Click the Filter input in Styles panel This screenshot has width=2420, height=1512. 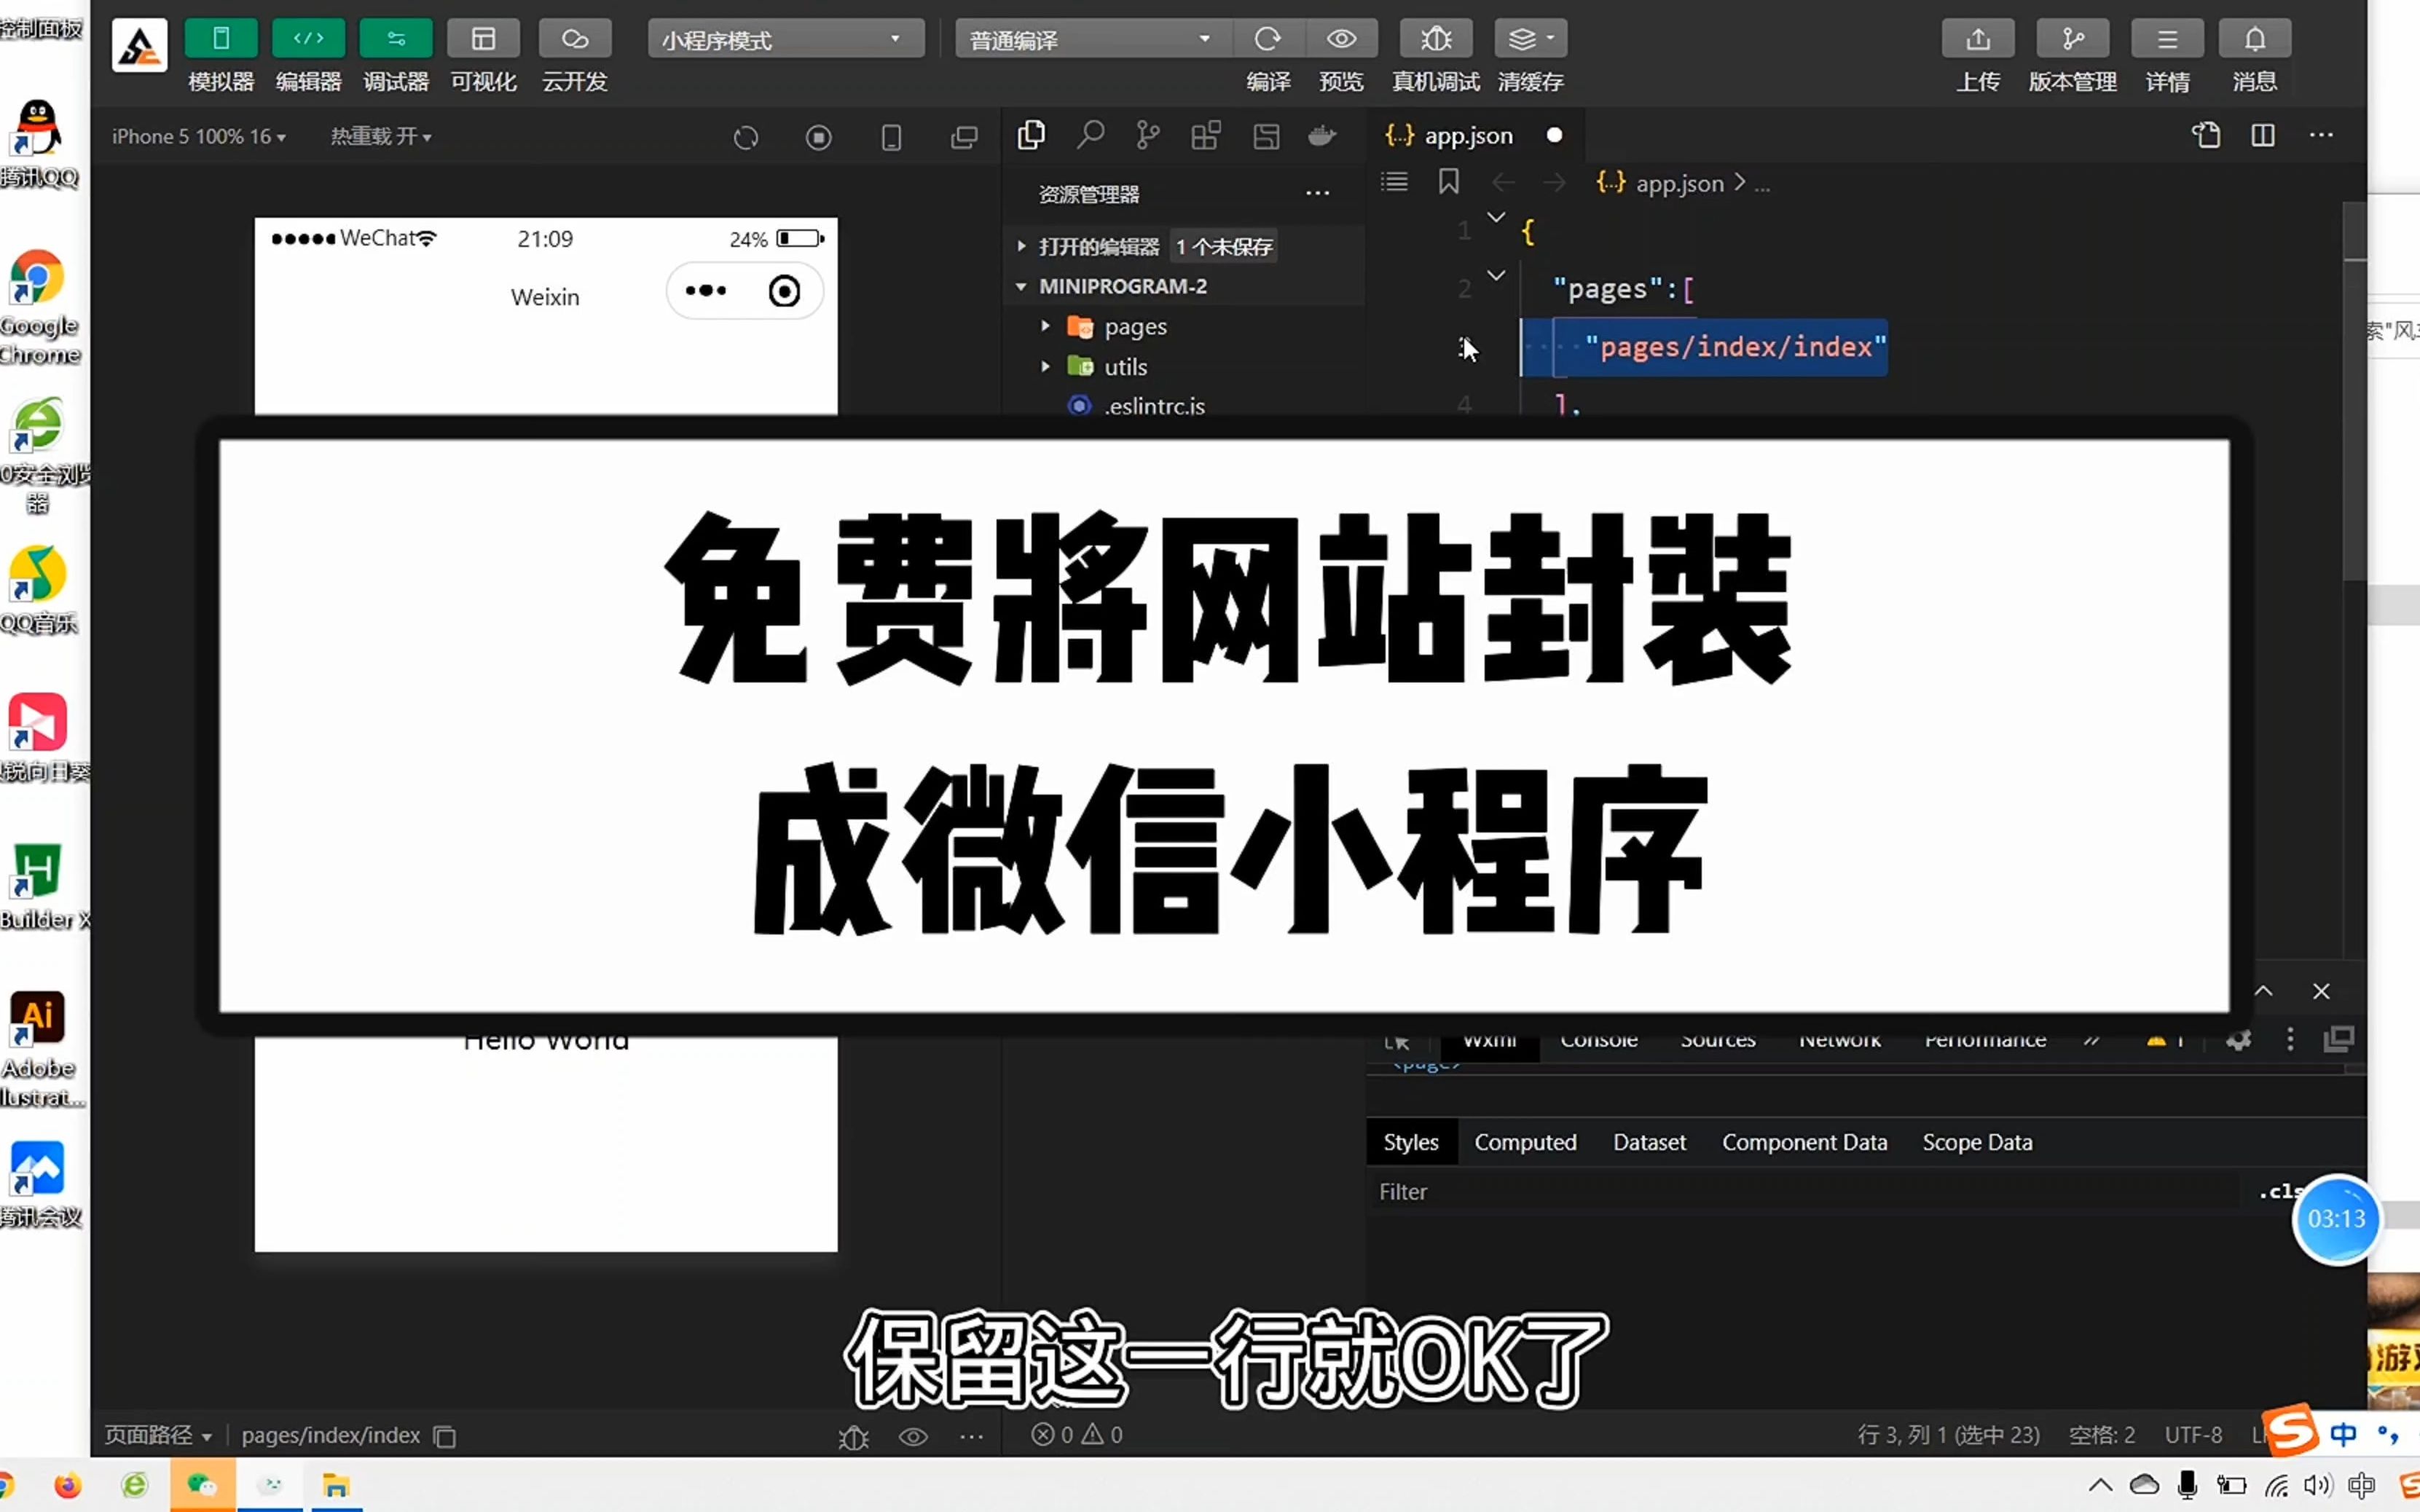(x=1805, y=1192)
